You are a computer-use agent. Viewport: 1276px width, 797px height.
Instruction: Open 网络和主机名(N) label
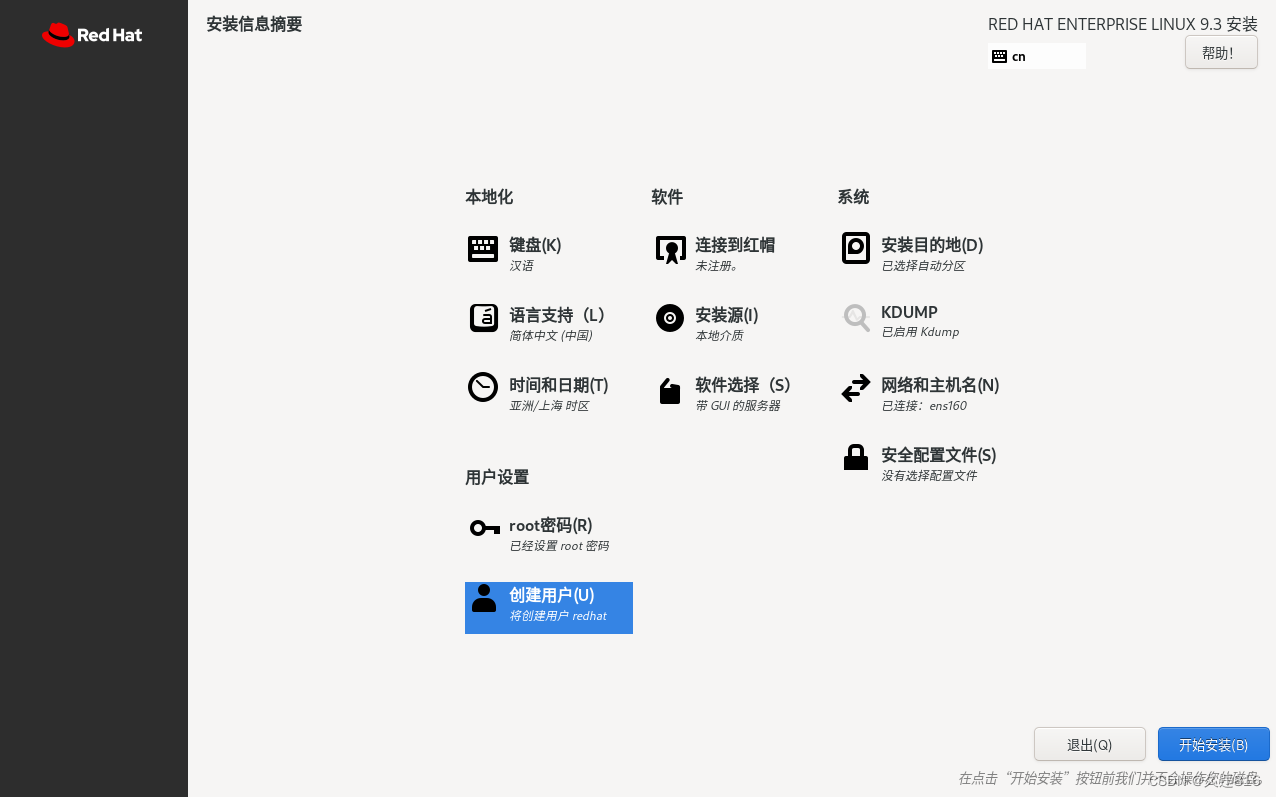pyautogui.click(x=940, y=385)
